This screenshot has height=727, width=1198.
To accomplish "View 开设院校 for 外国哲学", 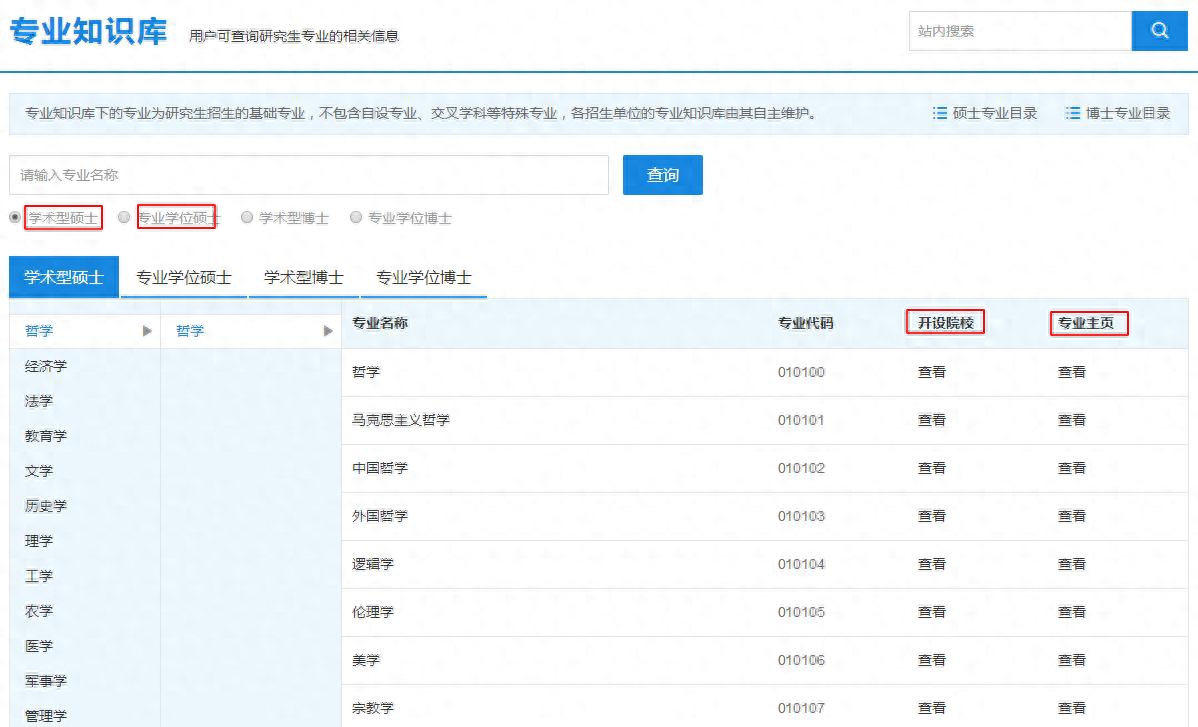I will point(931,516).
